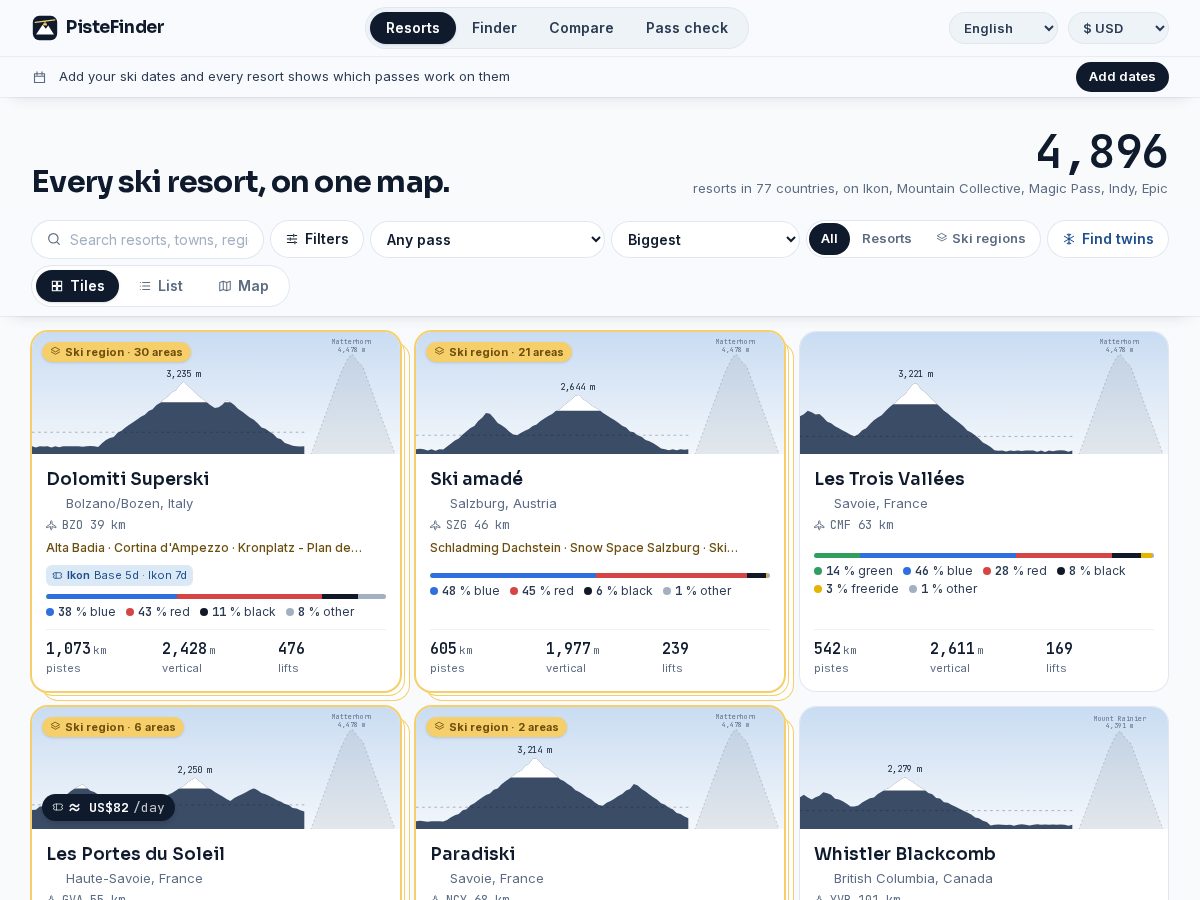The image size is (1200, 900).
Task: Click the calendar icon in dates banner
Action: click(39, 77)
